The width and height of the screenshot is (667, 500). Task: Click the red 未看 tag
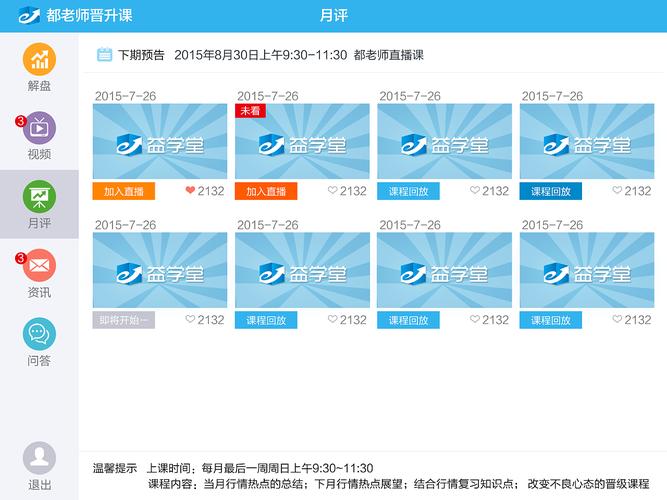tap(250, 111)
